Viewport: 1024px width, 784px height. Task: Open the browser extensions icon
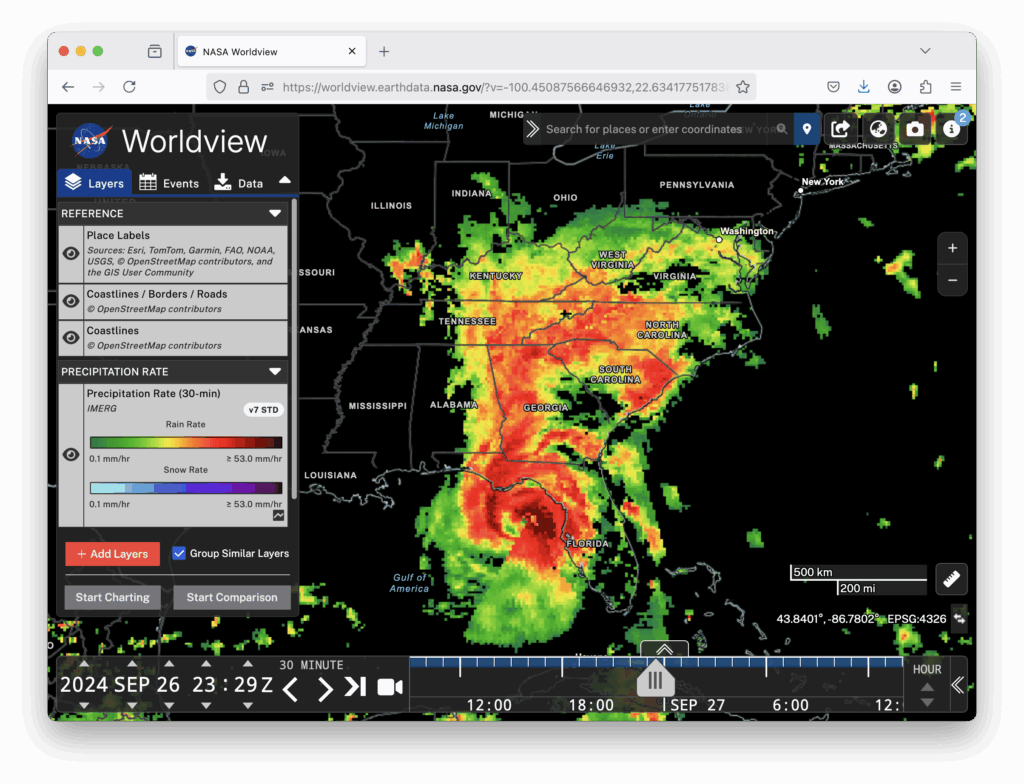[x=925, y=87]
